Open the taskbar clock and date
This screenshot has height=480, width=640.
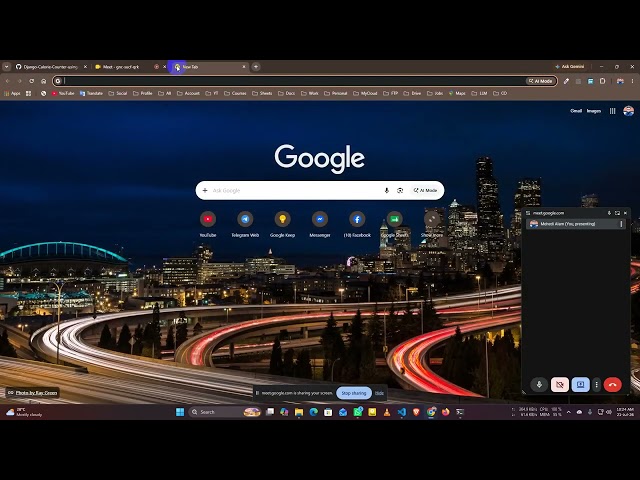click(625, 412)
